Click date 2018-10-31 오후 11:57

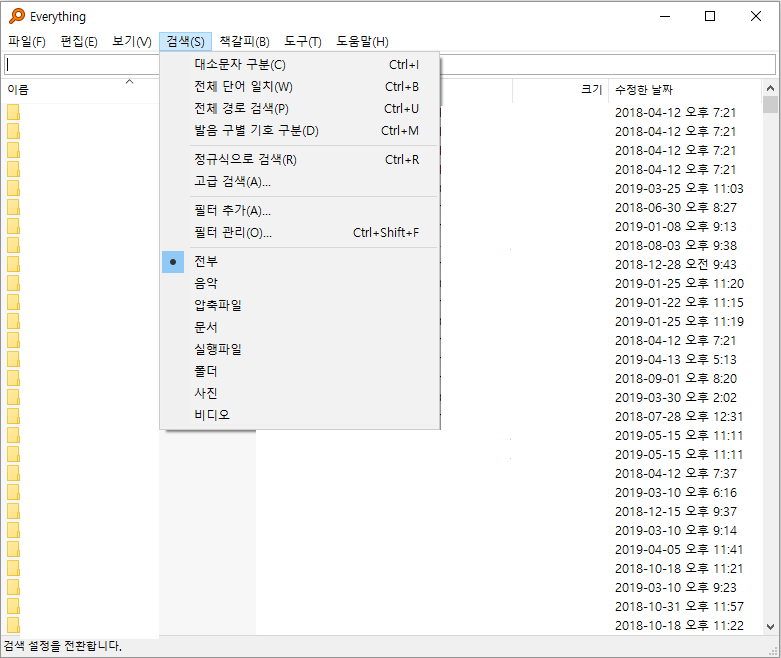(679, 607)
